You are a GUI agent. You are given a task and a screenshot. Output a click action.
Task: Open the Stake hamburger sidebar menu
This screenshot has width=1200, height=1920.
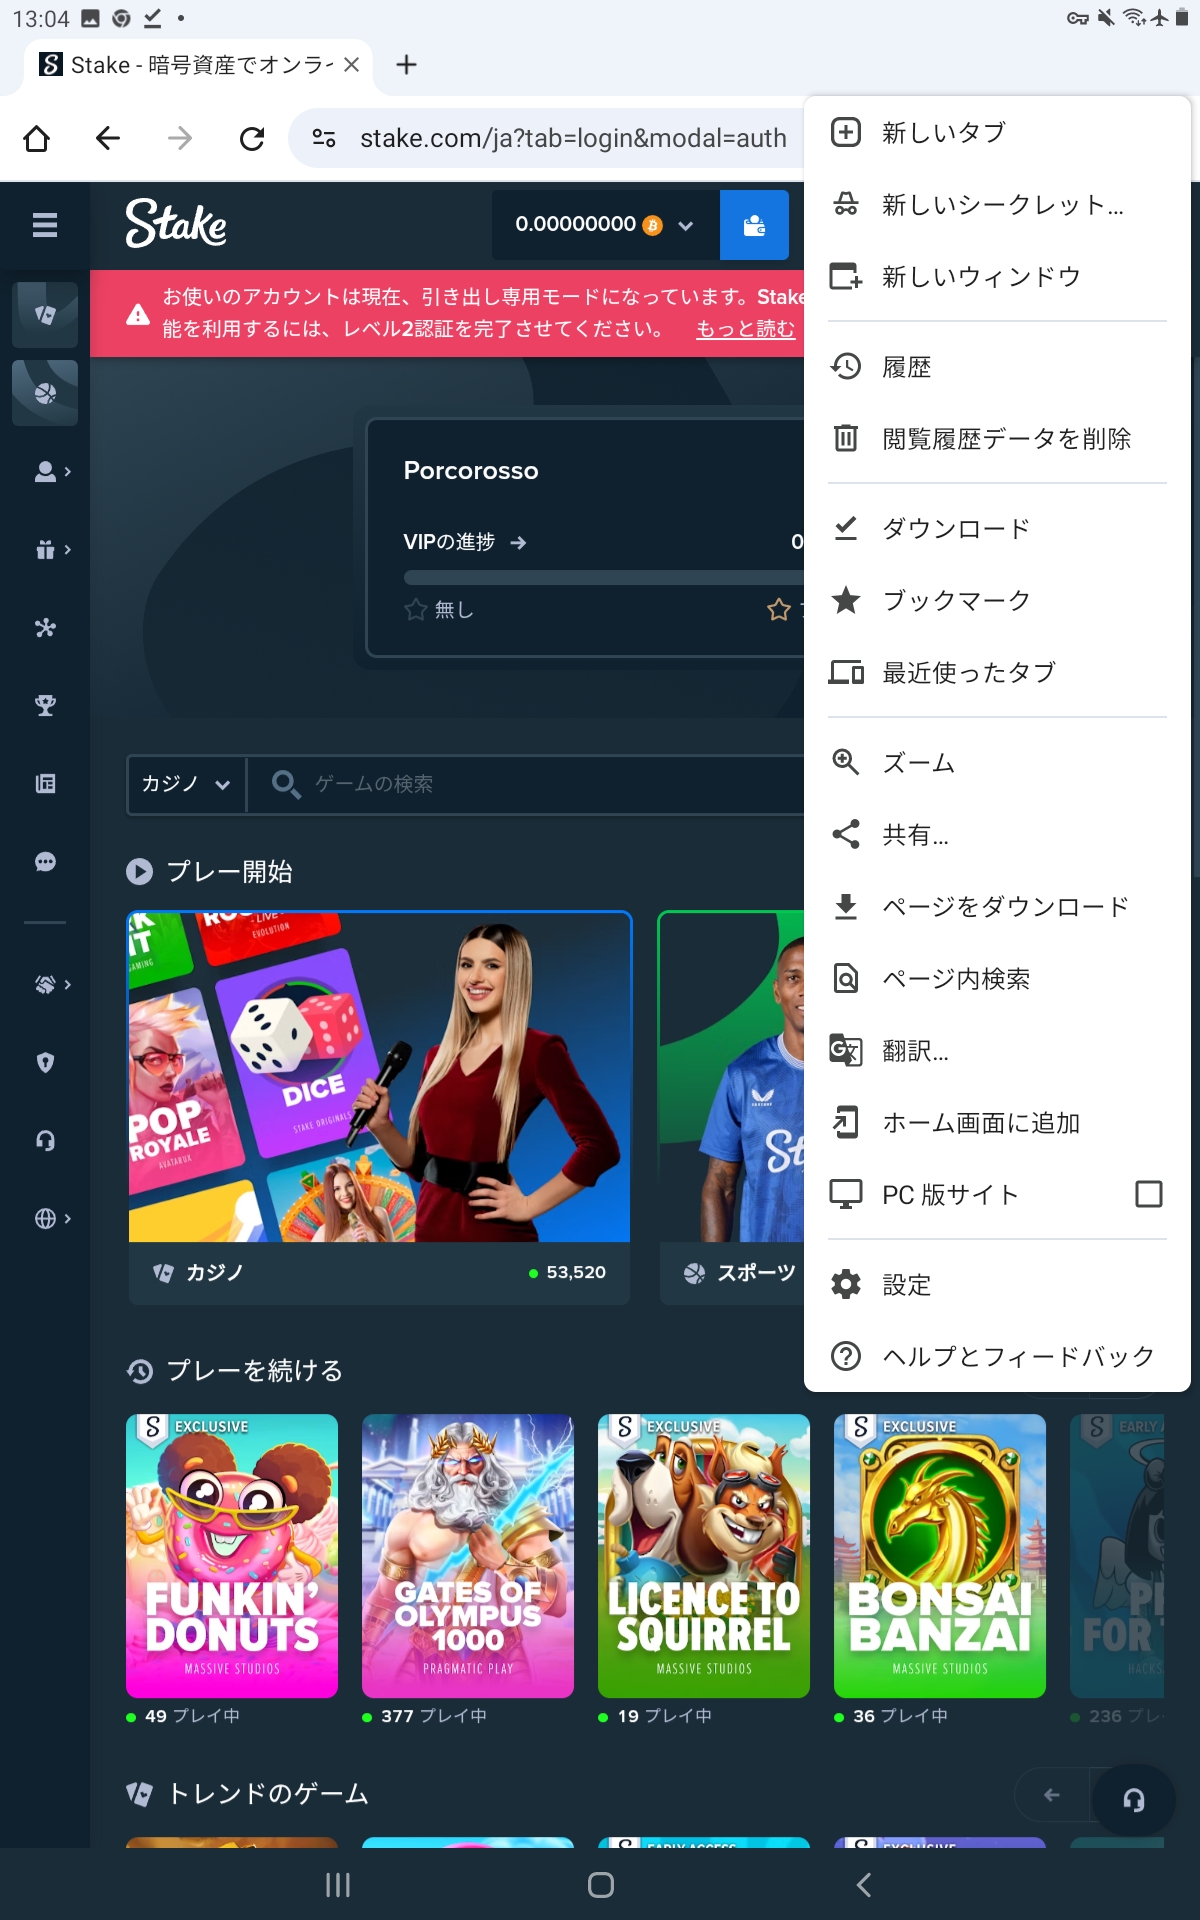click(x=45, y=225)
